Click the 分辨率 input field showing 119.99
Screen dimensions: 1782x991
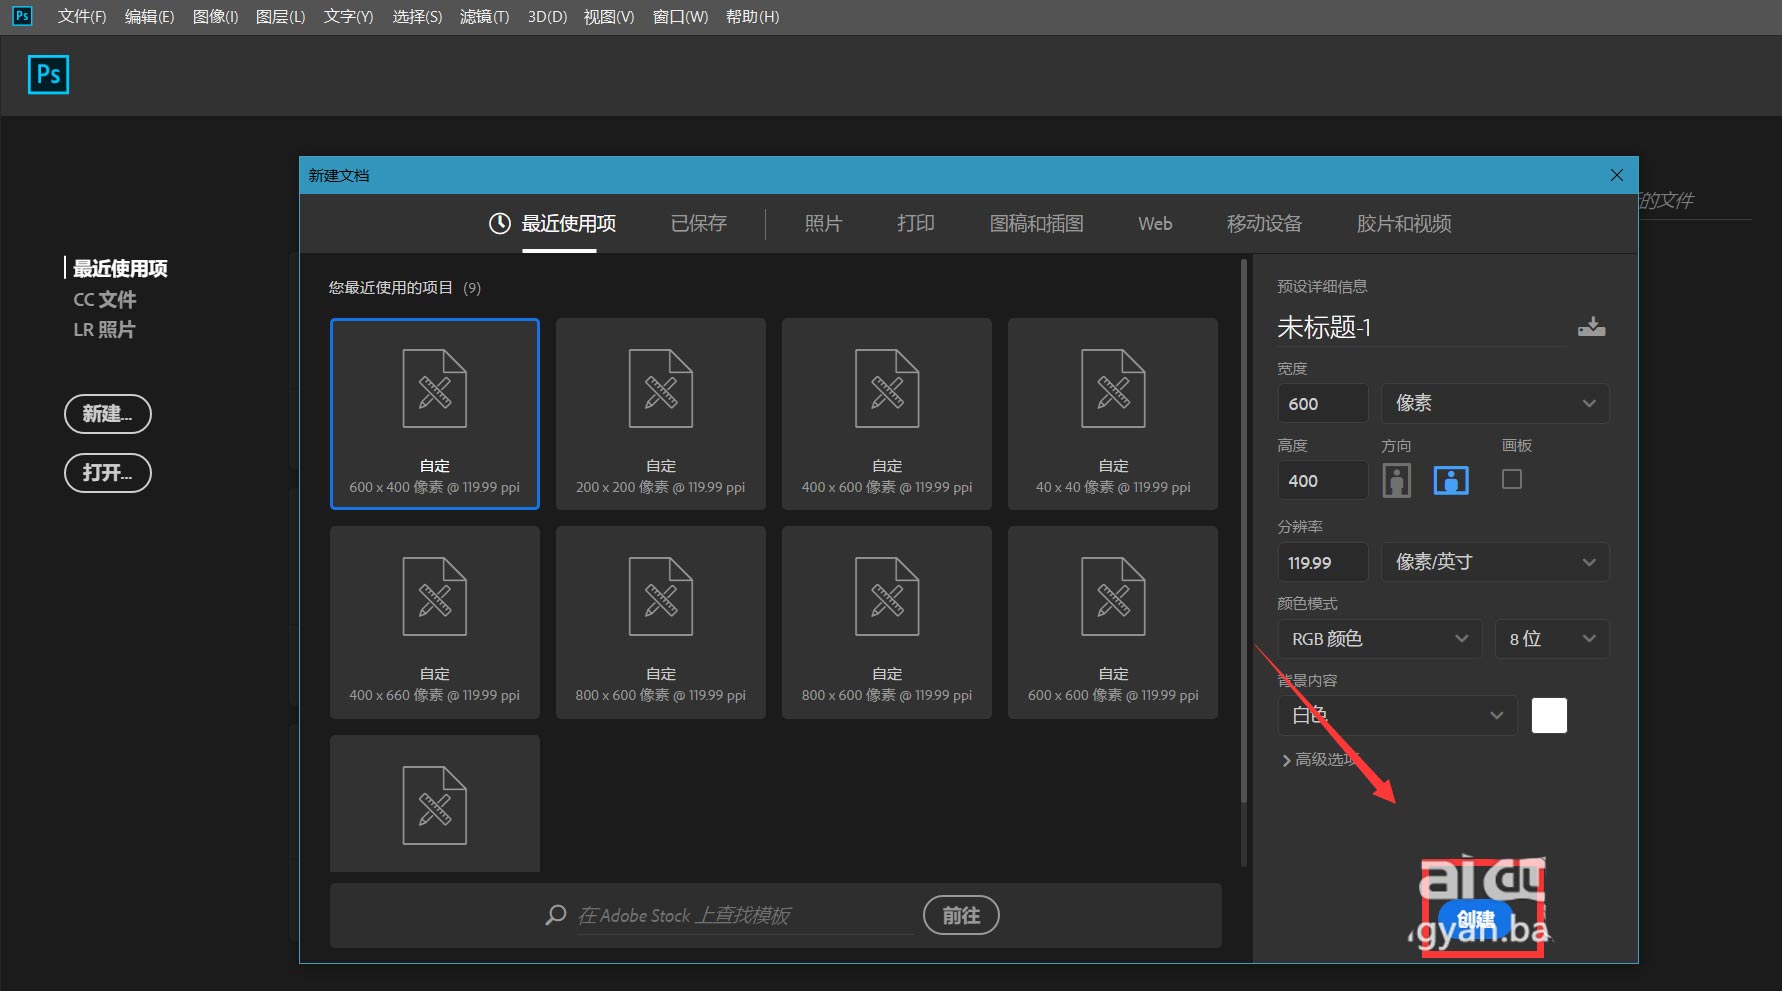point(1323,562)
